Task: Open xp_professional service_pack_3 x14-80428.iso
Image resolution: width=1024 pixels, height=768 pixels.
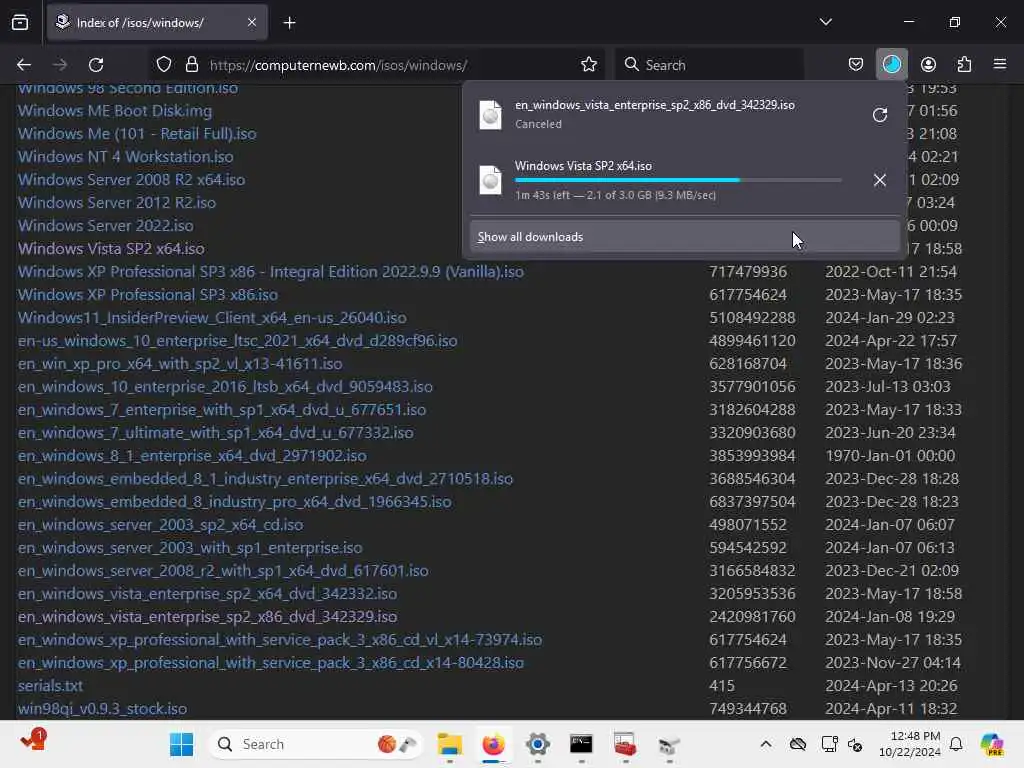Action: [x=270, y=663]
